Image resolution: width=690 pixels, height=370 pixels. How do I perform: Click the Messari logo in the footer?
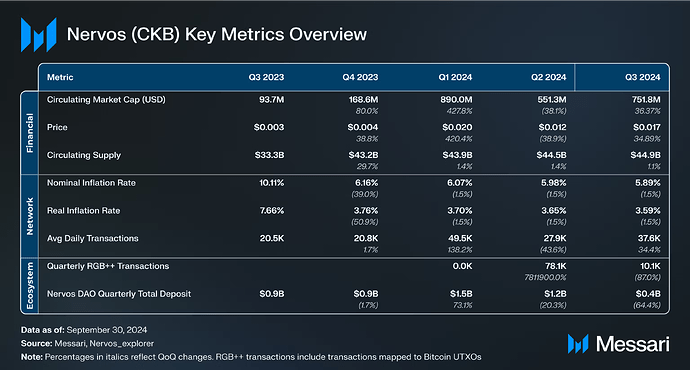click(x=618, y=344)
